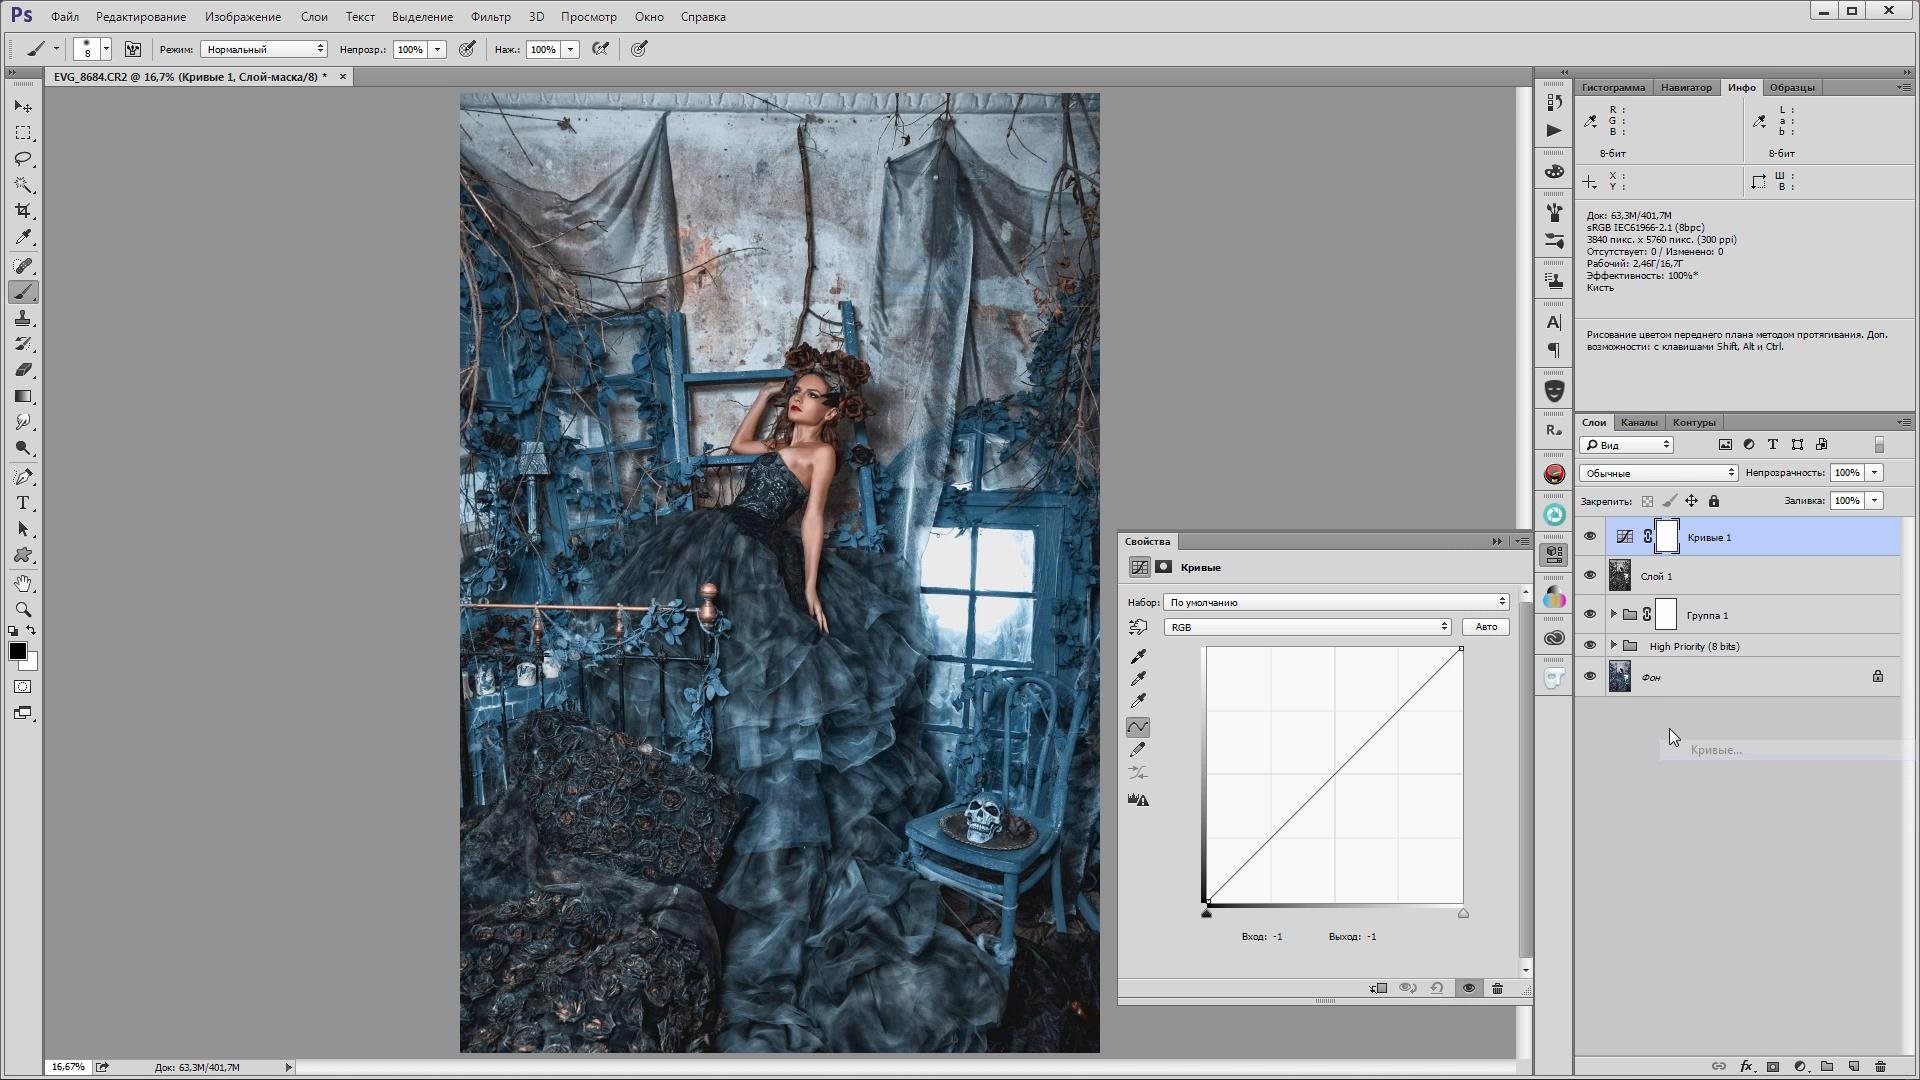Open the layer blend mode dropdown Обычные
1920x1080 pixels.
[1659, 473]
